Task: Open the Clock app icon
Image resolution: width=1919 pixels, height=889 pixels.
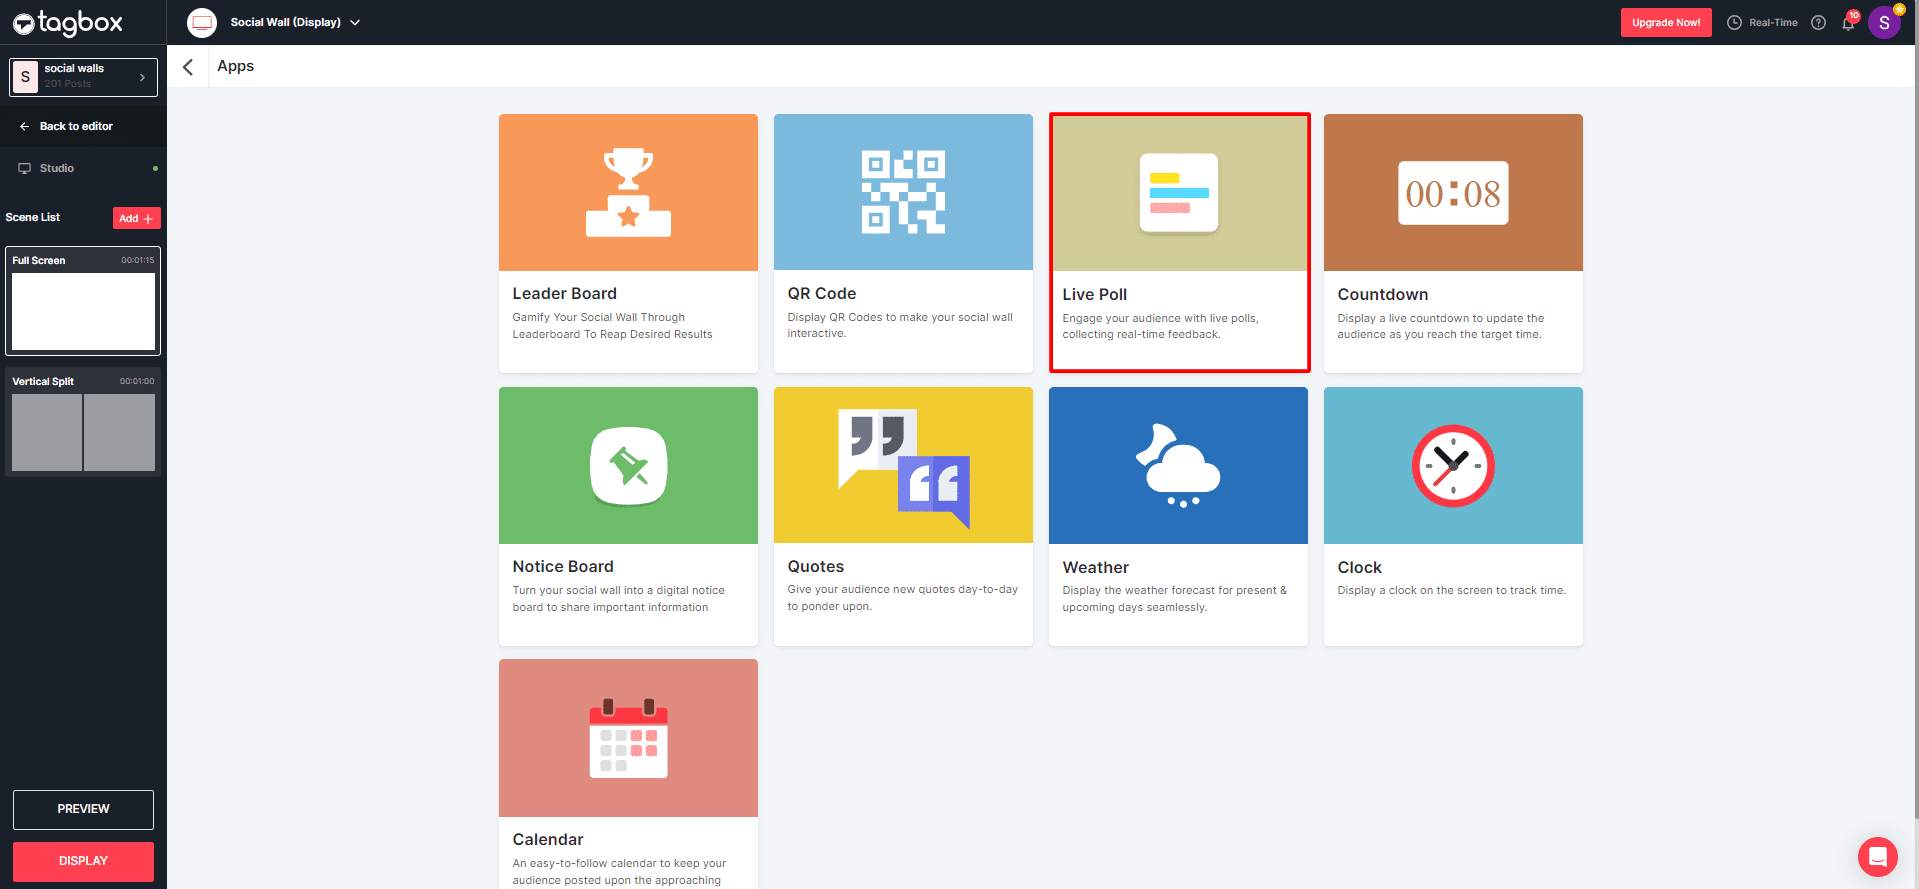Action: pyautogui.click(x=1453, y=466)
